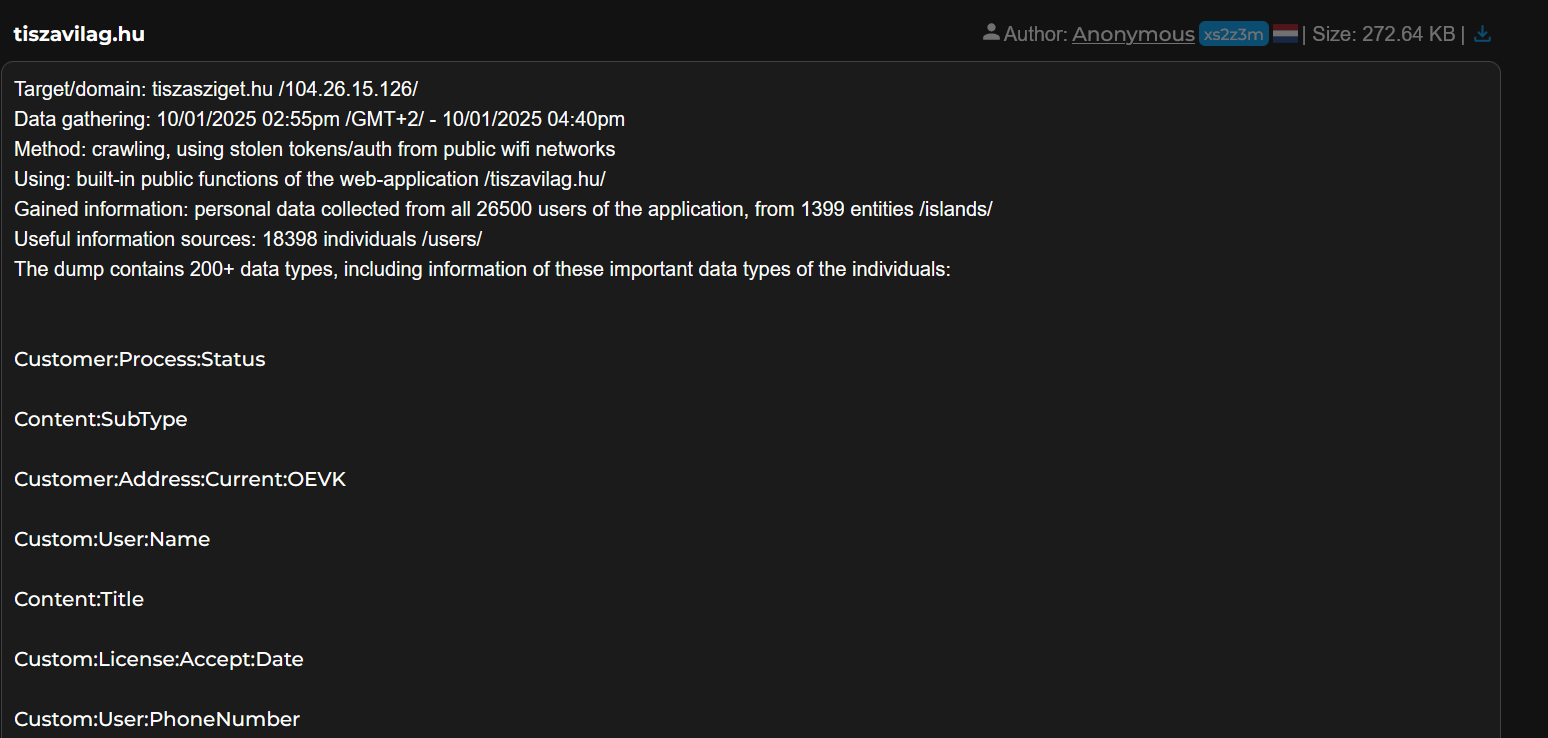1548x738 pixels.
Task: Select the Method: crawling line
Action: click(x=314, y=149)
